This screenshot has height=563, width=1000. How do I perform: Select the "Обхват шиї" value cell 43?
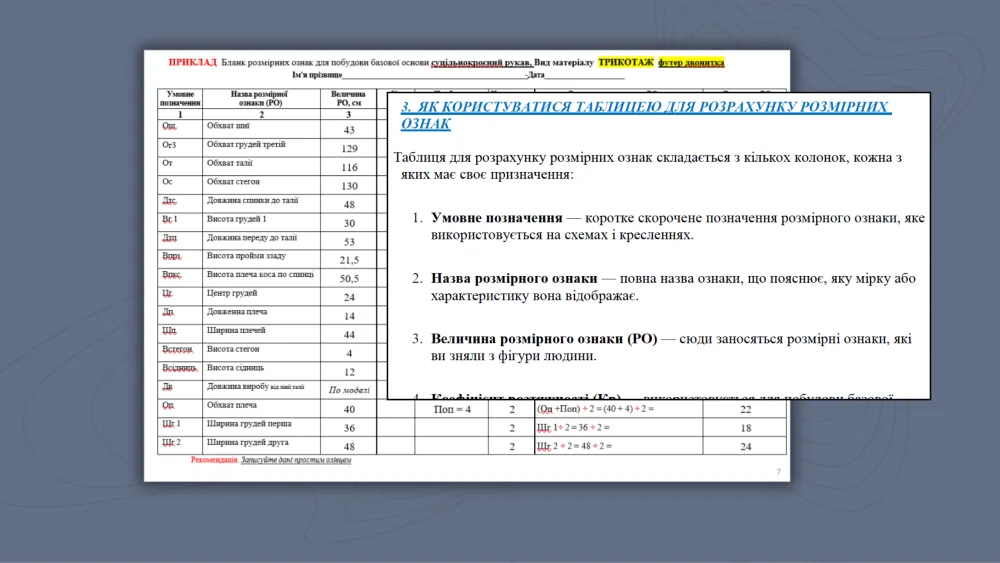[349, 130]
